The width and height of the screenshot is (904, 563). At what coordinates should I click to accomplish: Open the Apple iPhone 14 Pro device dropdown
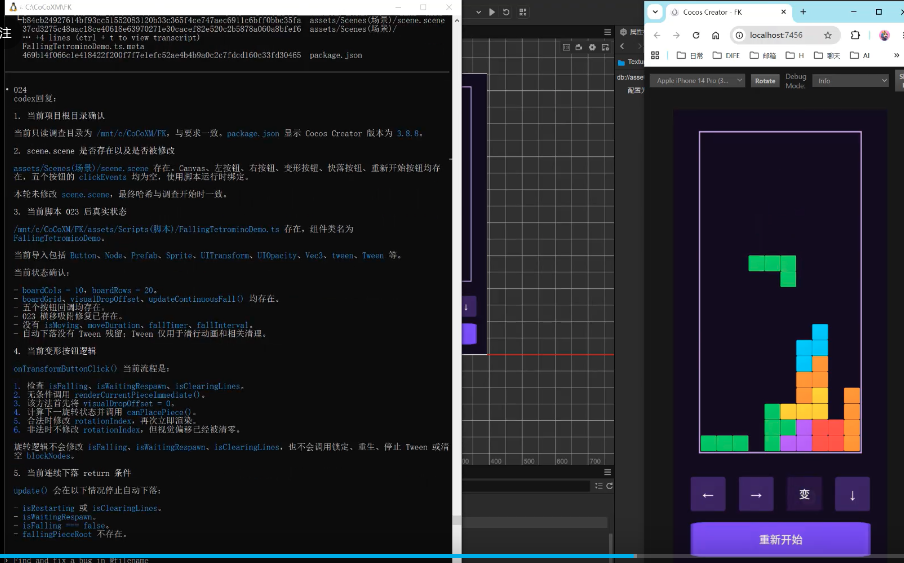[698, 81]
